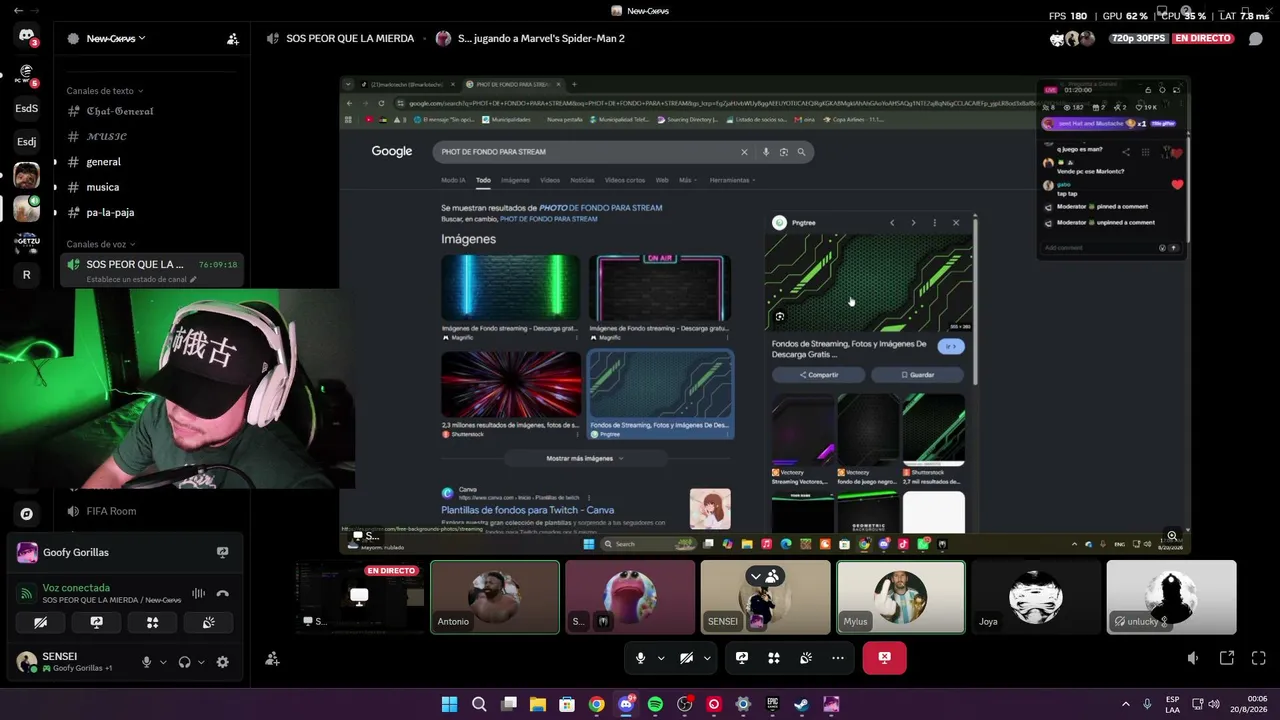Open Windows Start menu
1280x720 pixels.
(x=450, y=704)
